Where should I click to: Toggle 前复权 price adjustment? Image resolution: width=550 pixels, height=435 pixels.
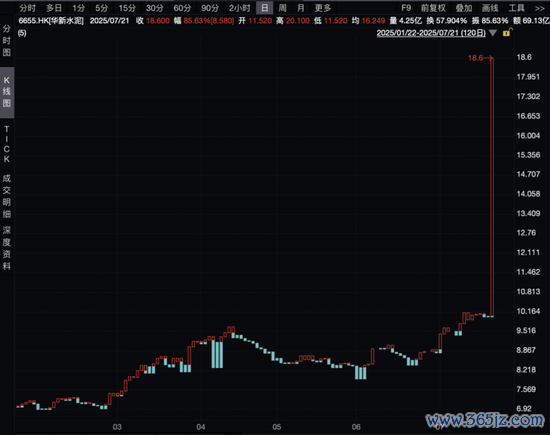pos(433,8)
